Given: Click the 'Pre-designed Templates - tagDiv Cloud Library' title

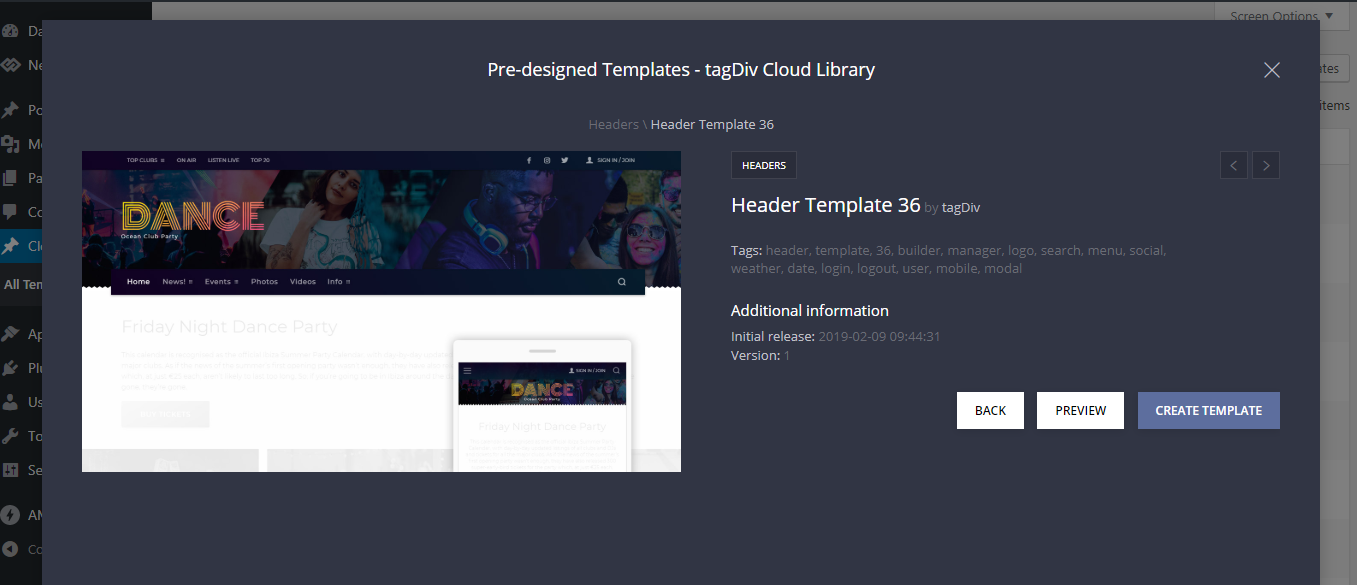Looking at the screenshot, I should pos(681,70).
